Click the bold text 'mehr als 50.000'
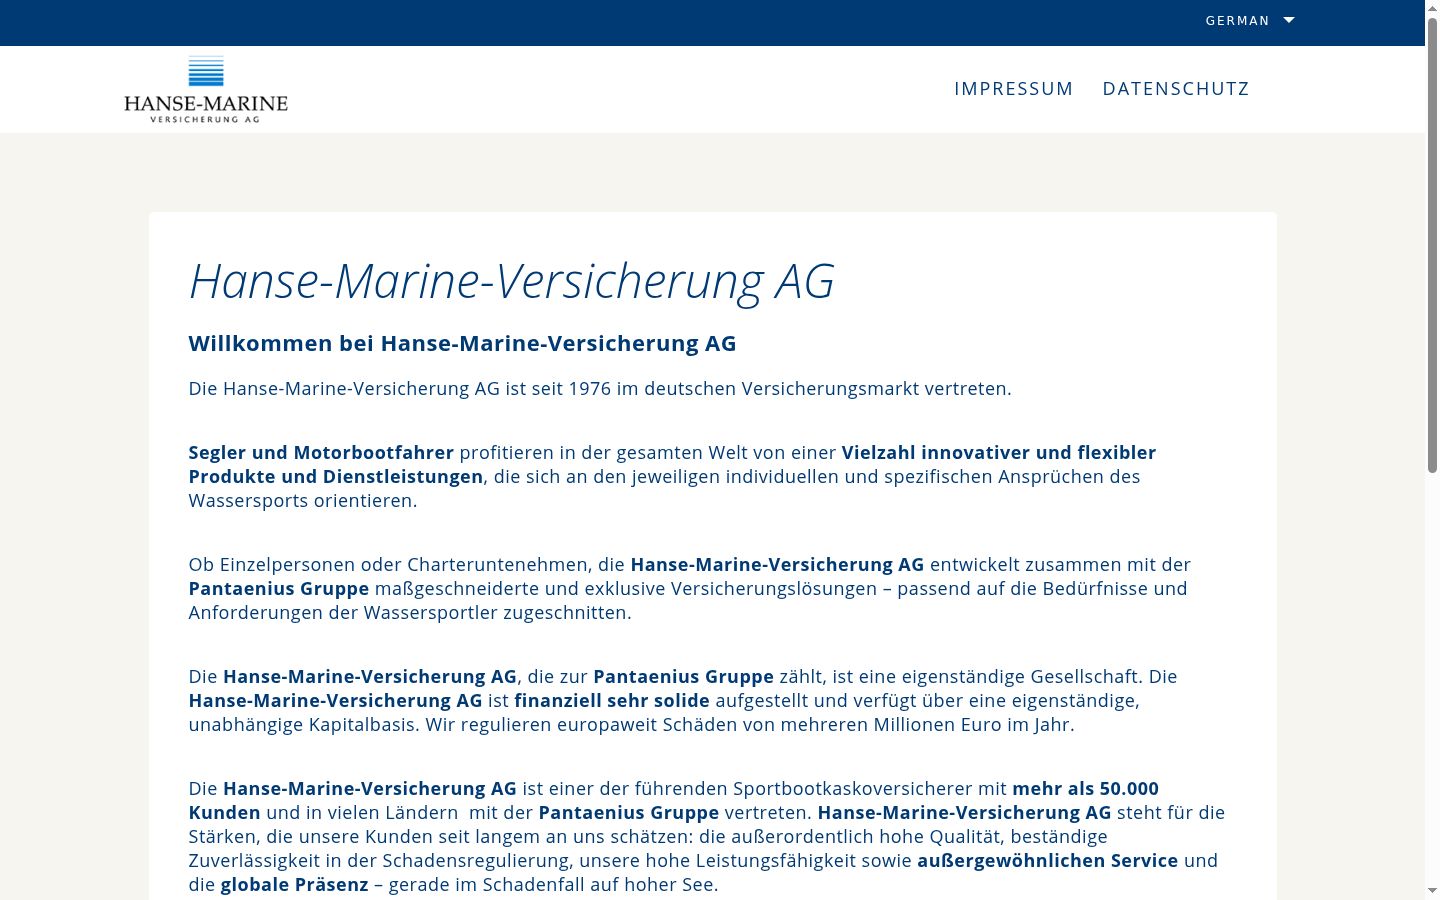Viewport: 1440px width, 900px height. pyautogui.click(x=1085, y=788)
